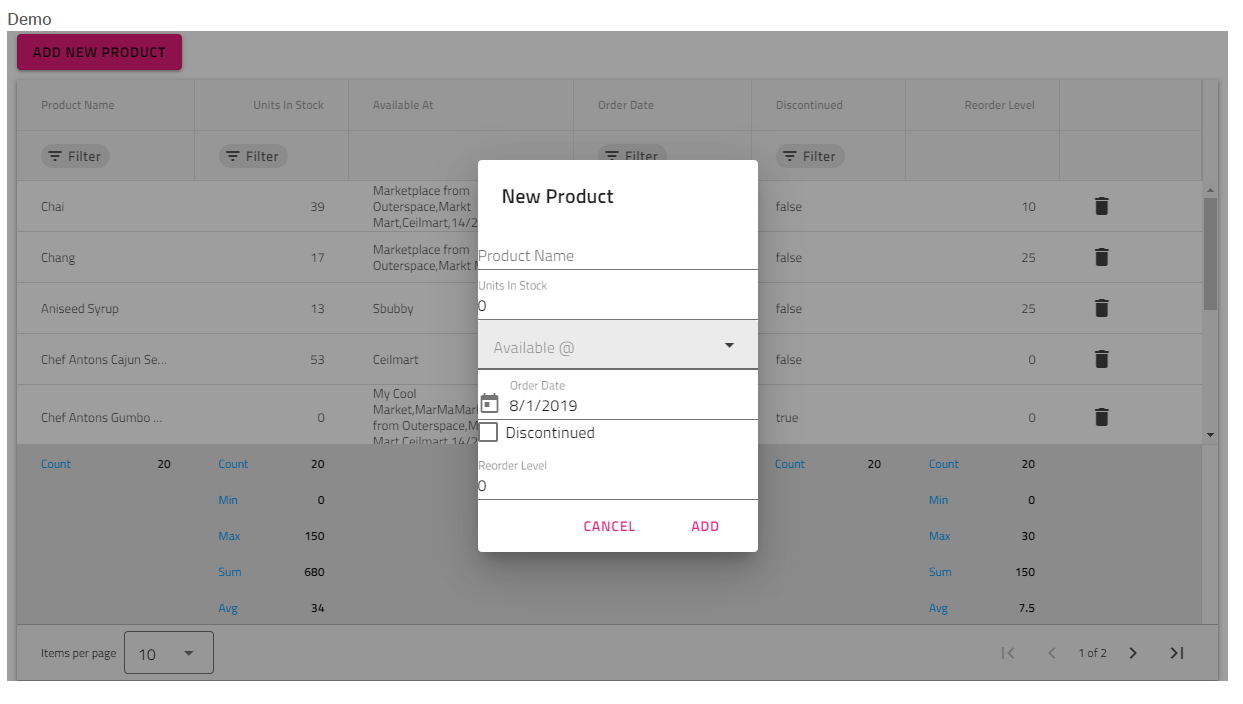The height and width of the screenshot is (704, 1243).
Task: Delete the Chai product row
Action: point(1101,206)
